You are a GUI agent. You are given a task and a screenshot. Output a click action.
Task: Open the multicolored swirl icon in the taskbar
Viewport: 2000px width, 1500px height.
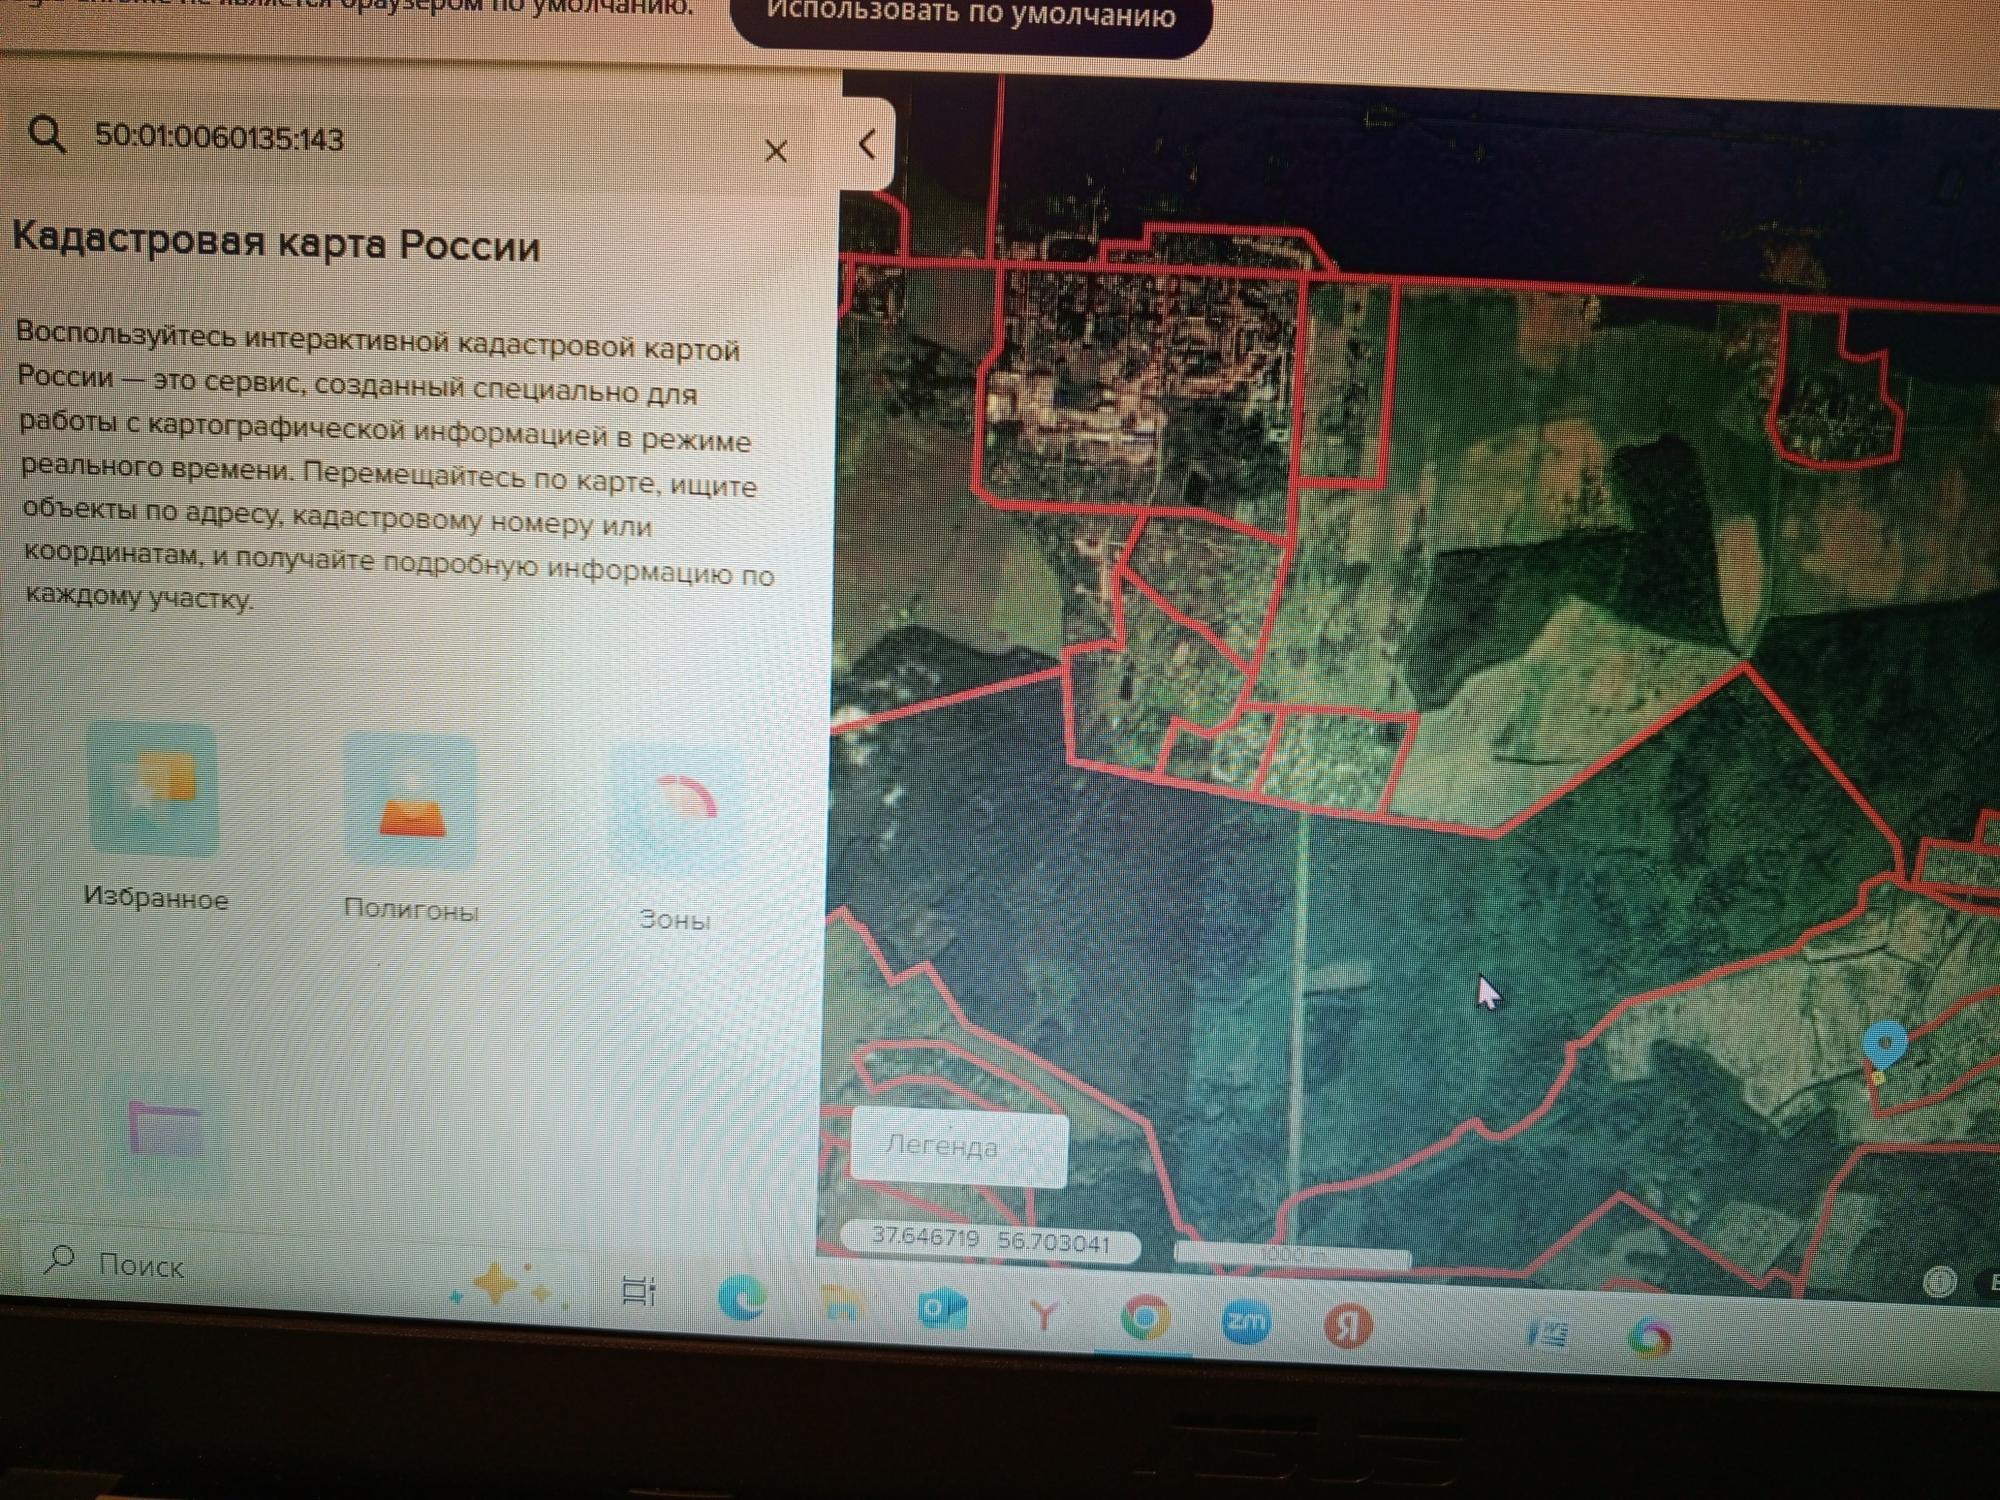click(1650, 1337)
